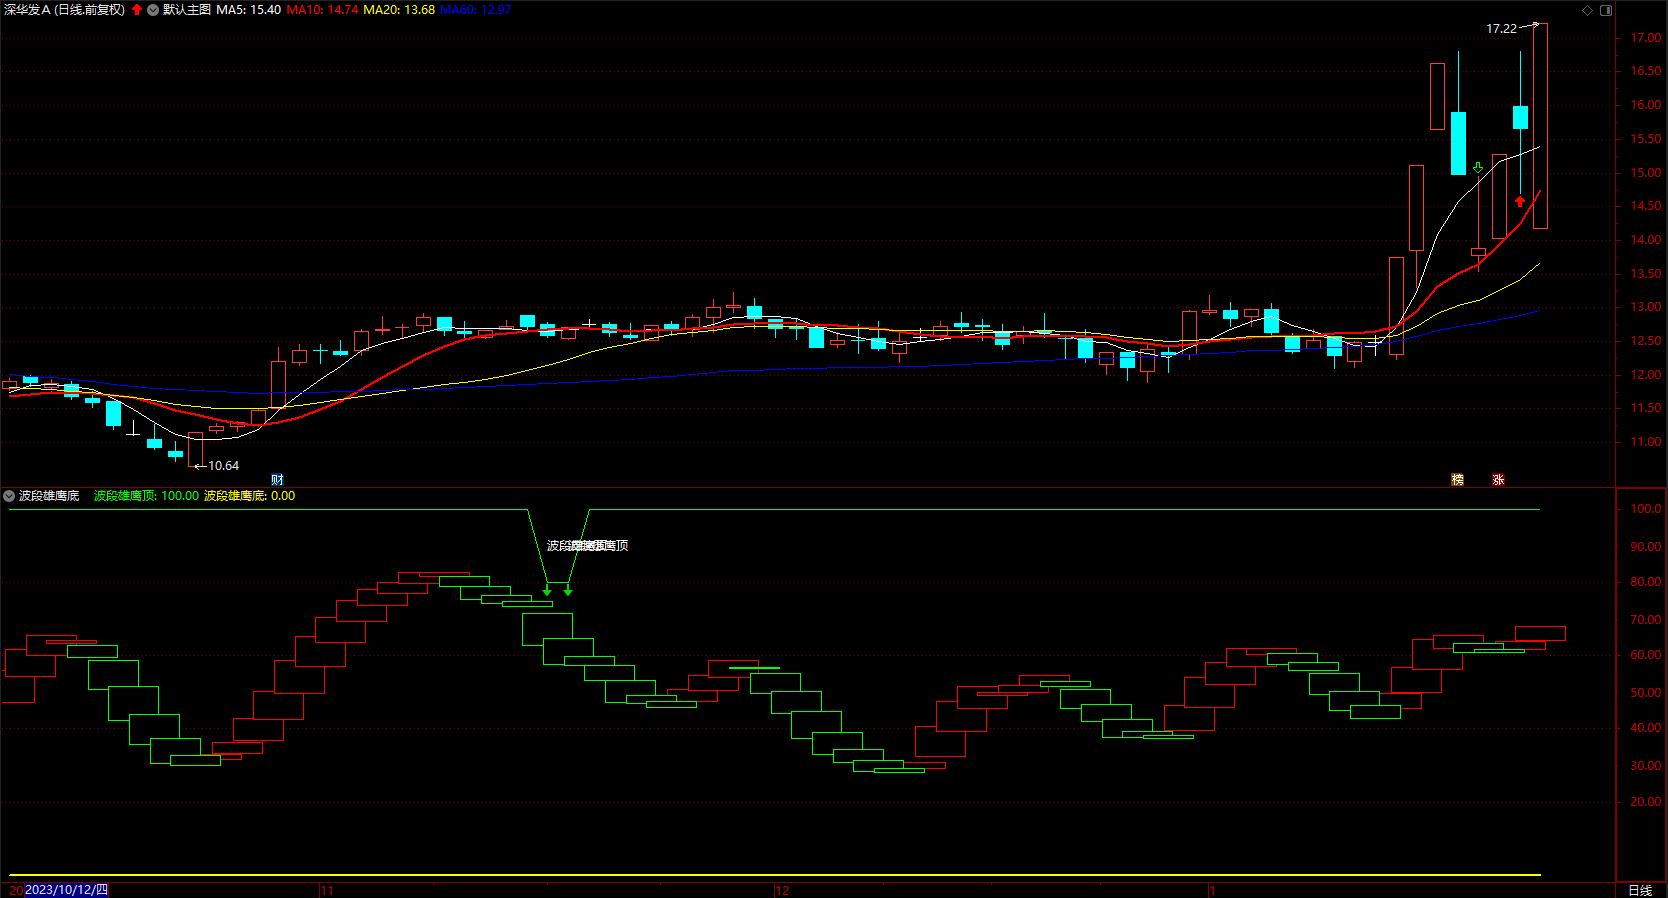This screenshot has height=898, width=1668.
Task: Click the 涨 marker below the chart
Action: pos(1498,480)
